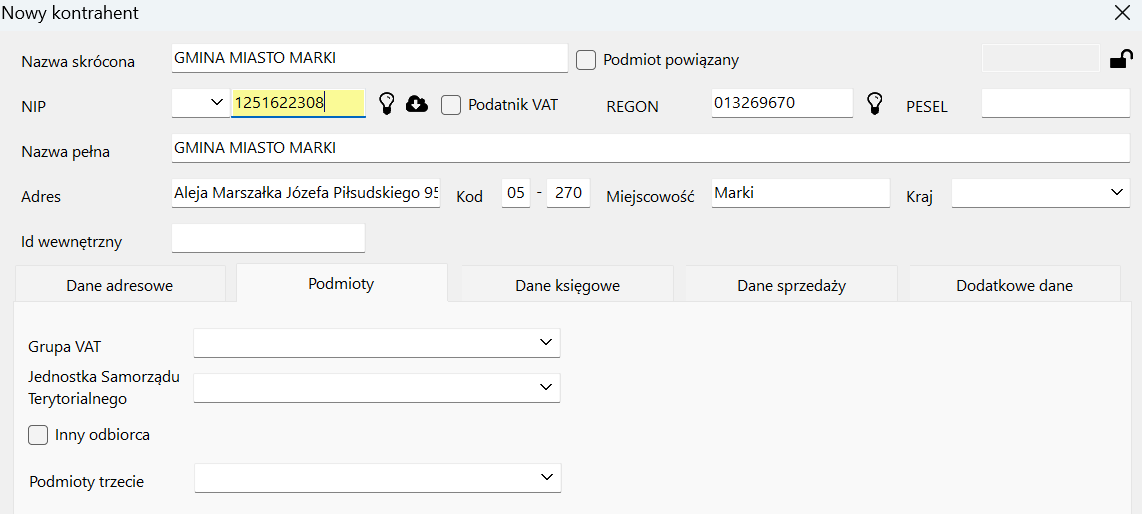This screenshot has height=514, width=1142.
Task: Check the Inny odbiorca option
Action: tap(39, 435)
